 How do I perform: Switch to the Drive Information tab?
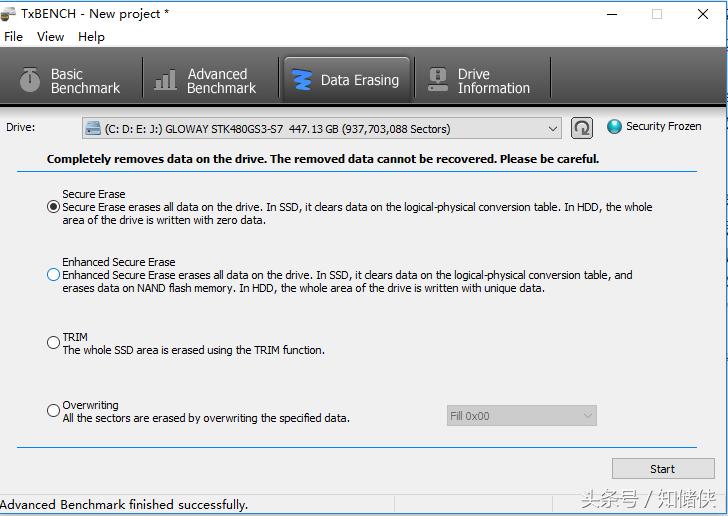[x=480, y=81]
